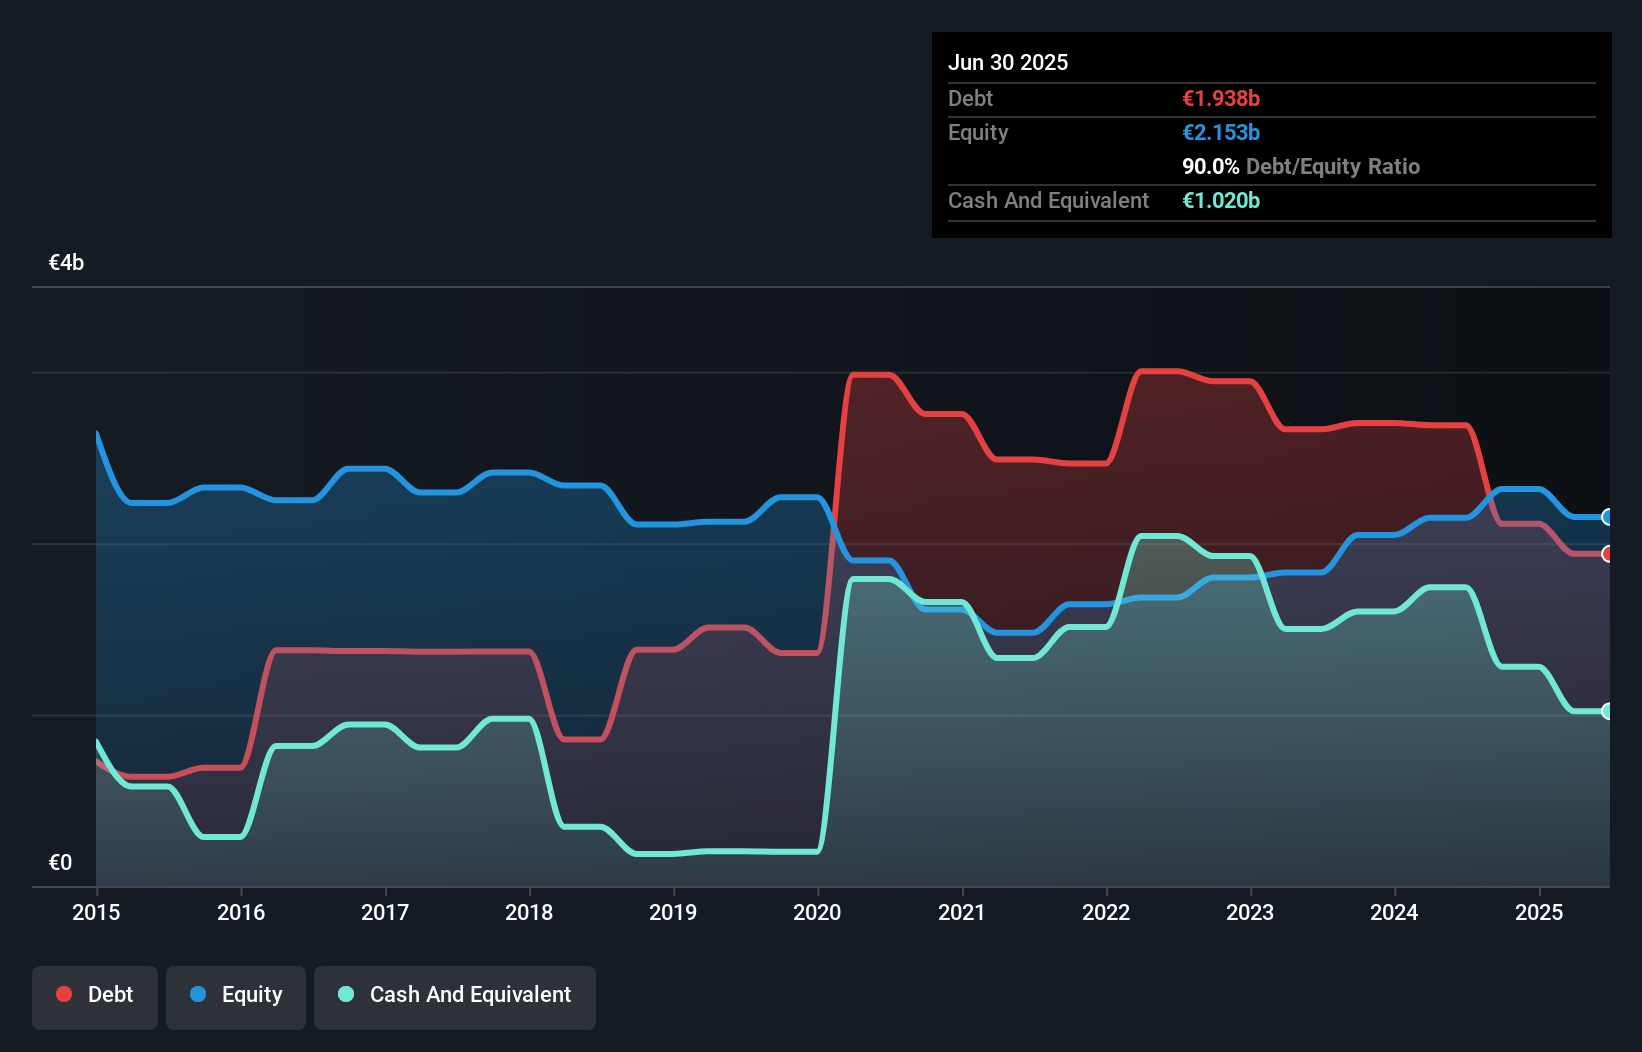Expand the Jun 30 2025 tooltip panel
The image size is (1642, 1052).
pyautogui.click(x=1008, y=62)
